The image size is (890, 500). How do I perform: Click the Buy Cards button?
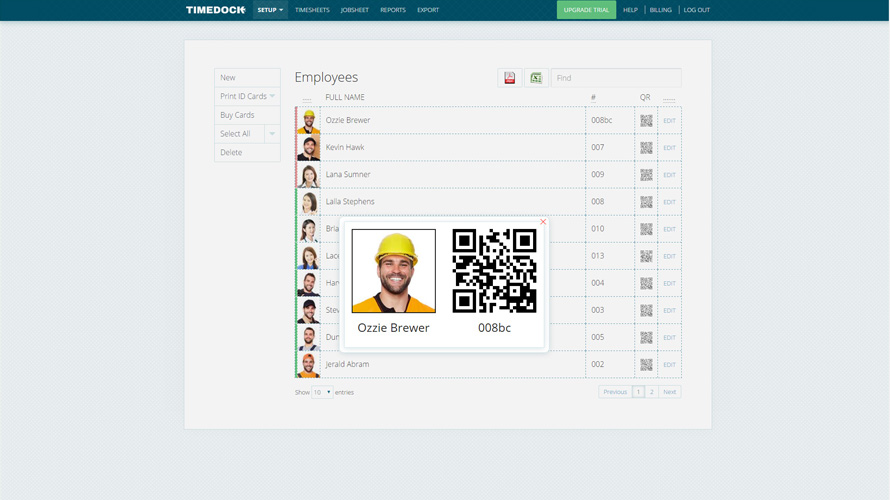(247, 115)
